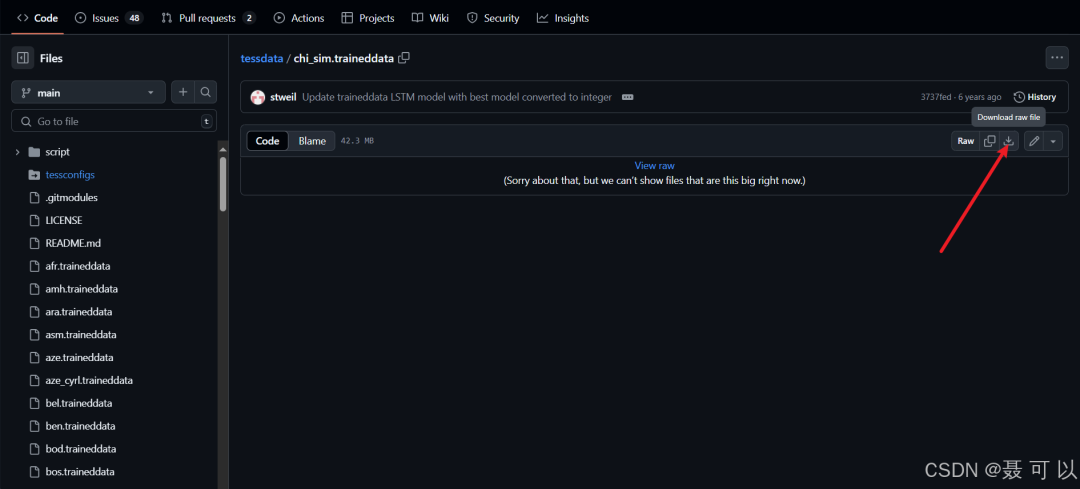
Task: Go to tessdata breadcrumb link
Action: pos(262,59)
